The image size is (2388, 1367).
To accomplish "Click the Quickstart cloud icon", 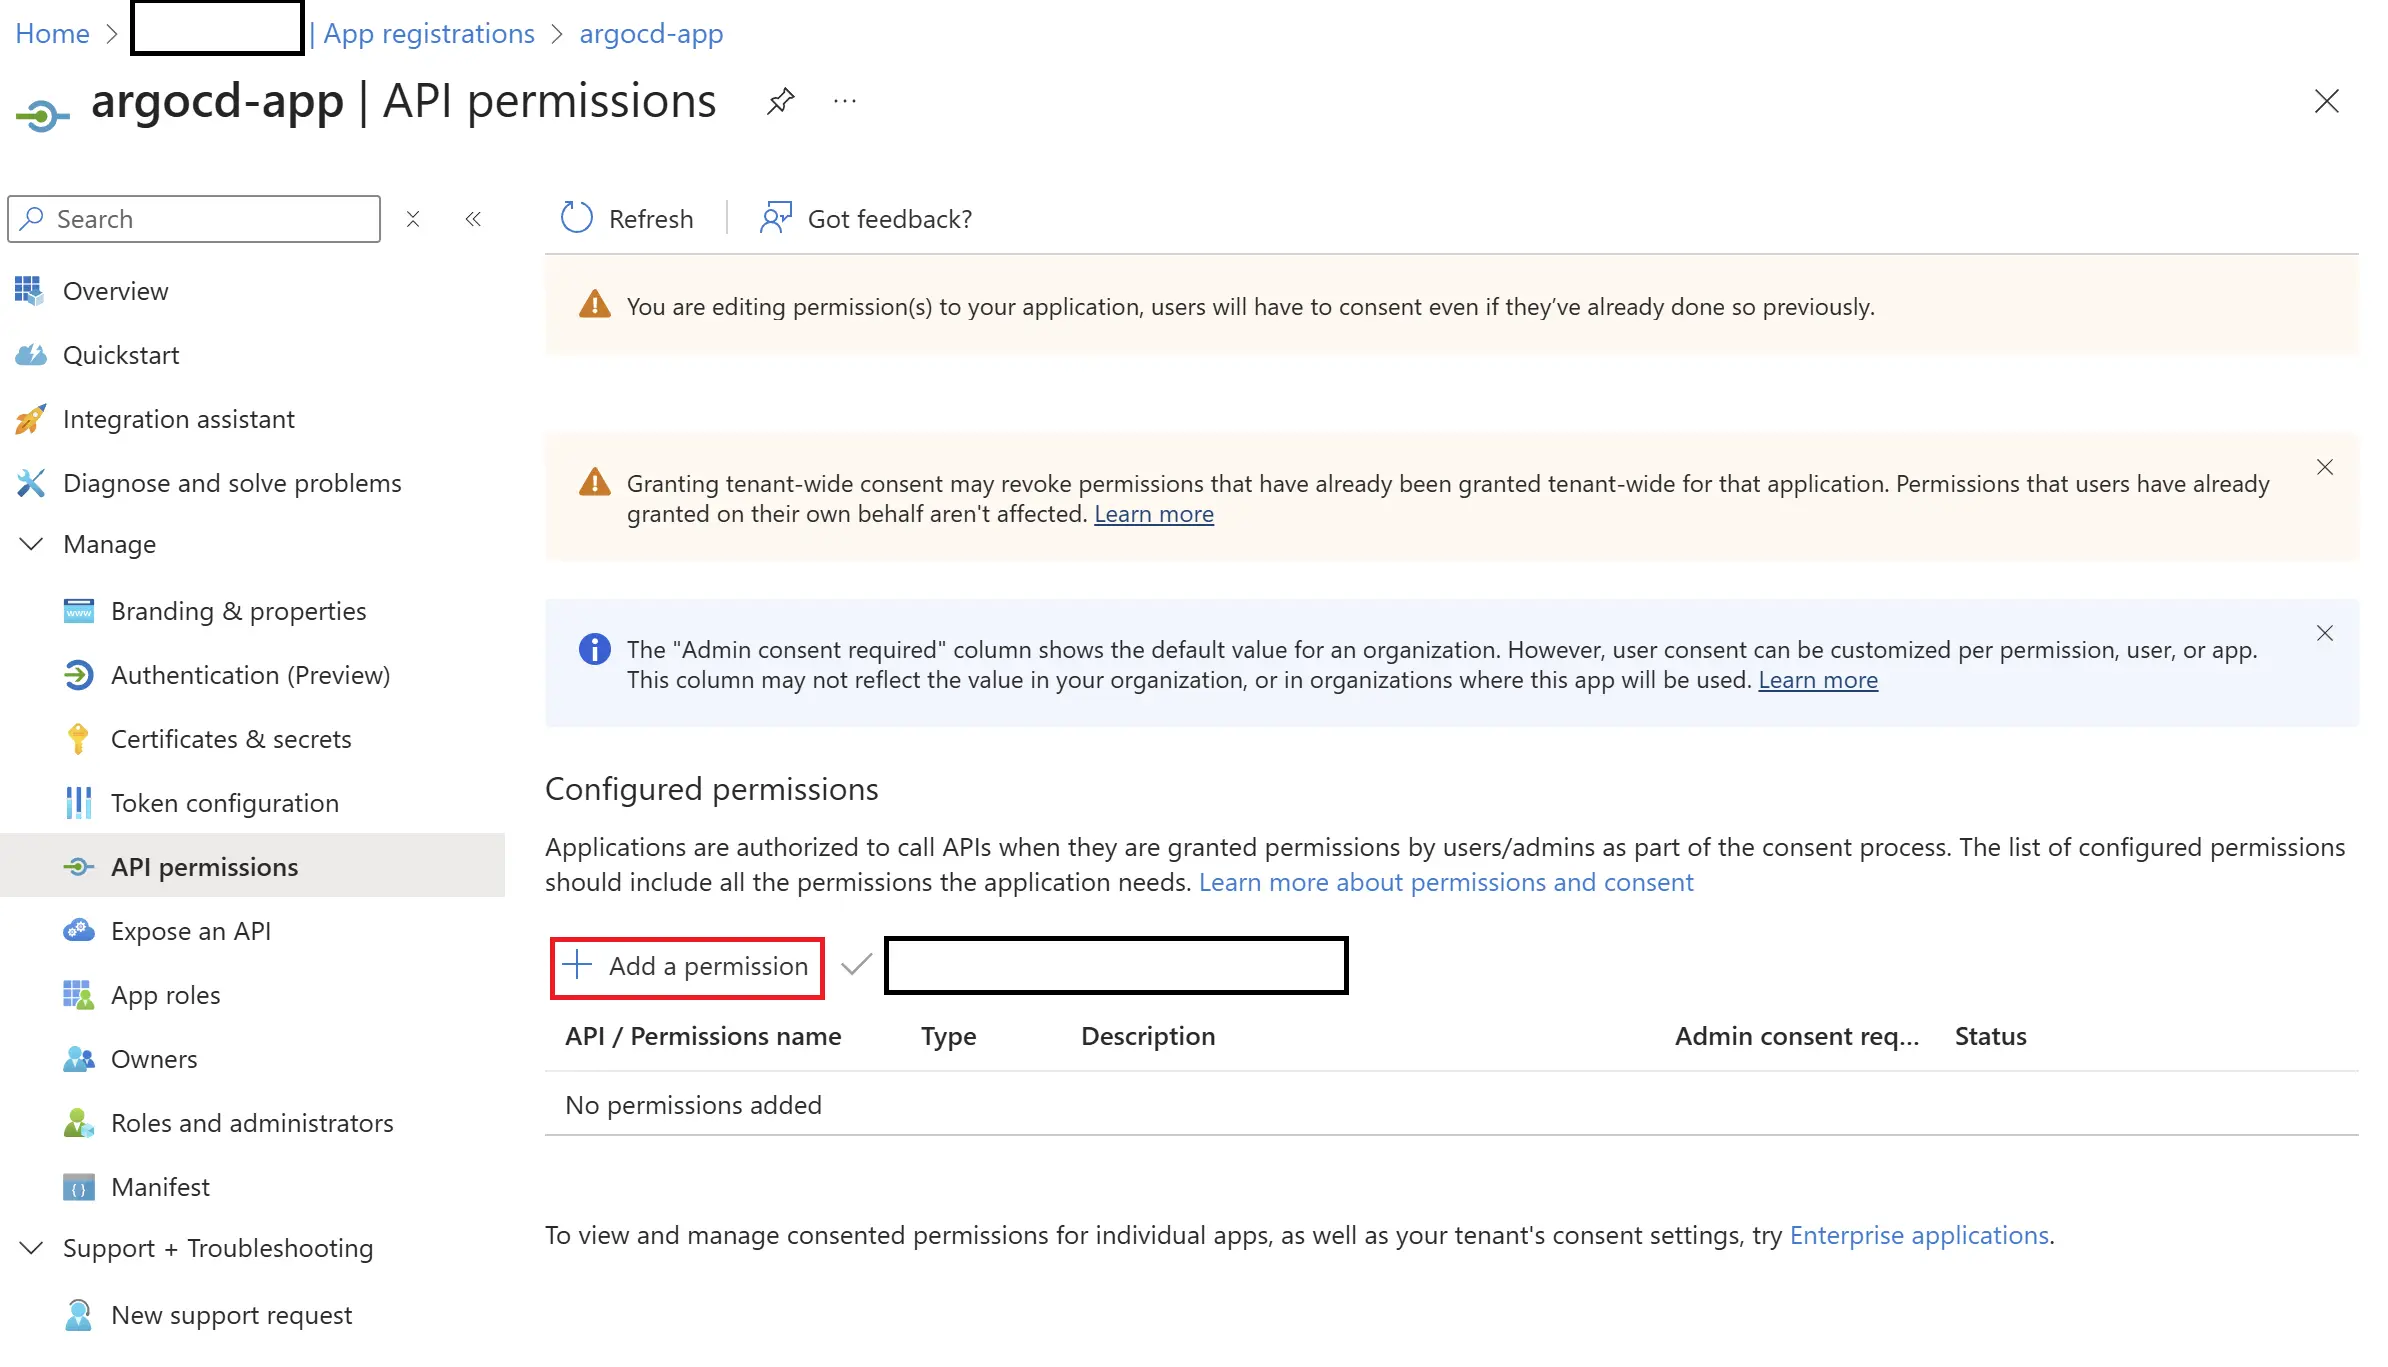I will (30, 355).
